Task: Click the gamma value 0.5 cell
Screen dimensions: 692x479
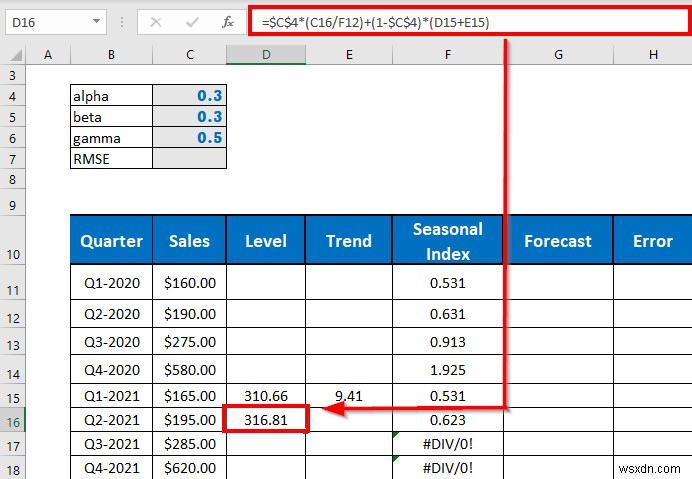Action: 189,138
